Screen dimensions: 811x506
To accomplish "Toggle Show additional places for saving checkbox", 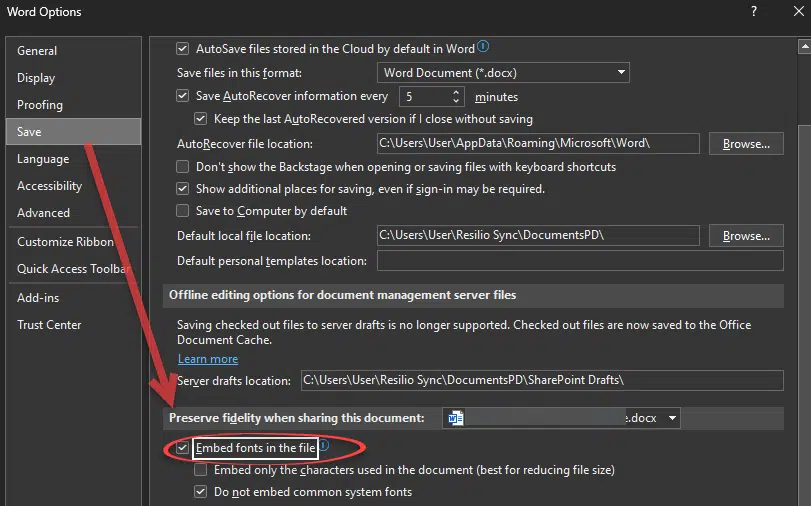I will [183, 188].
